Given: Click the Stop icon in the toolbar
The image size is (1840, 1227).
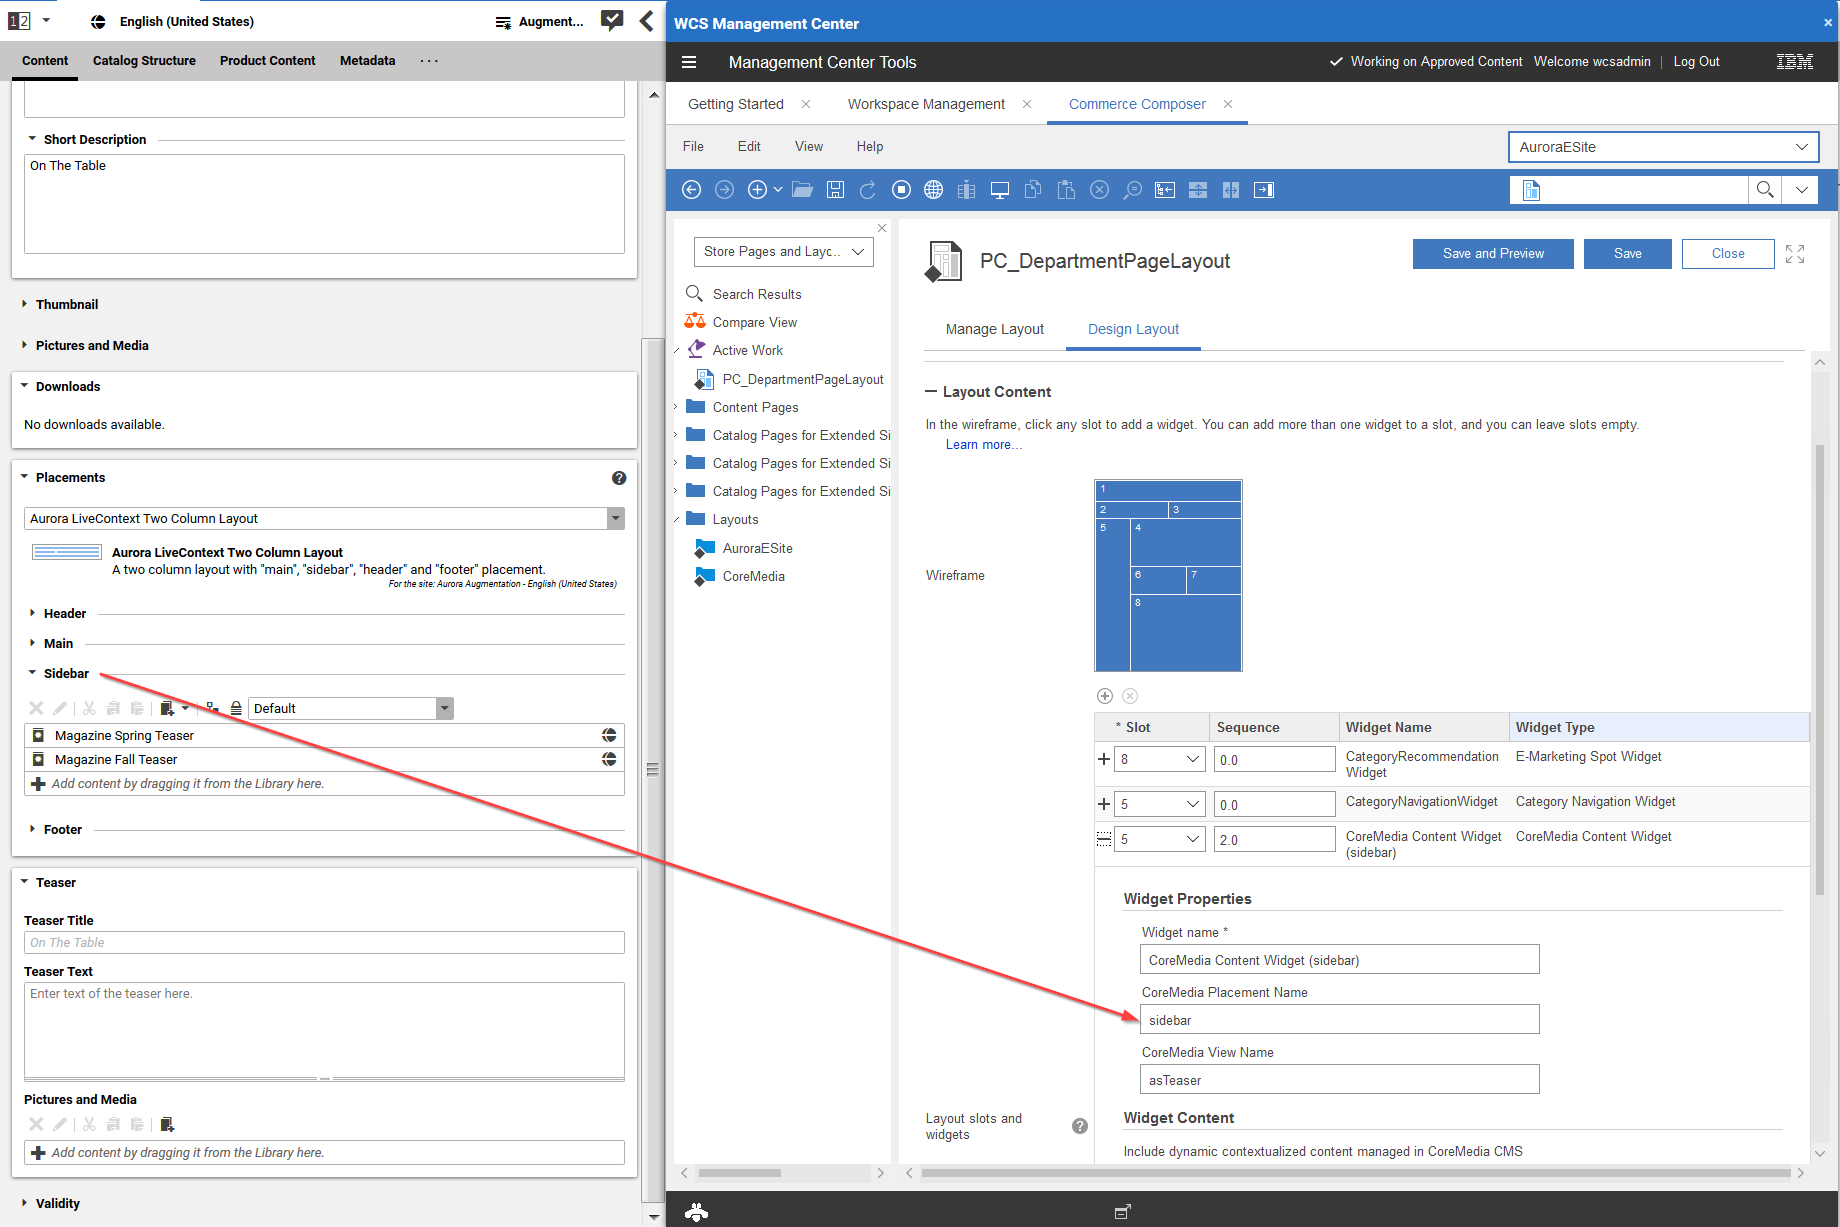Looking at the screenshot, I should [901, 190].
